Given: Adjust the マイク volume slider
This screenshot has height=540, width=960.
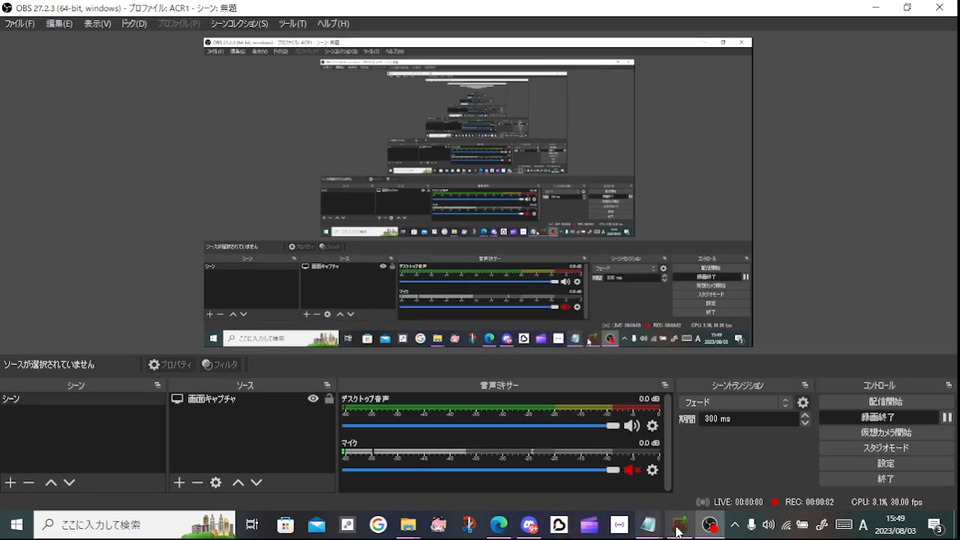Looking at the screenshot, I should [x=481, y=470].
